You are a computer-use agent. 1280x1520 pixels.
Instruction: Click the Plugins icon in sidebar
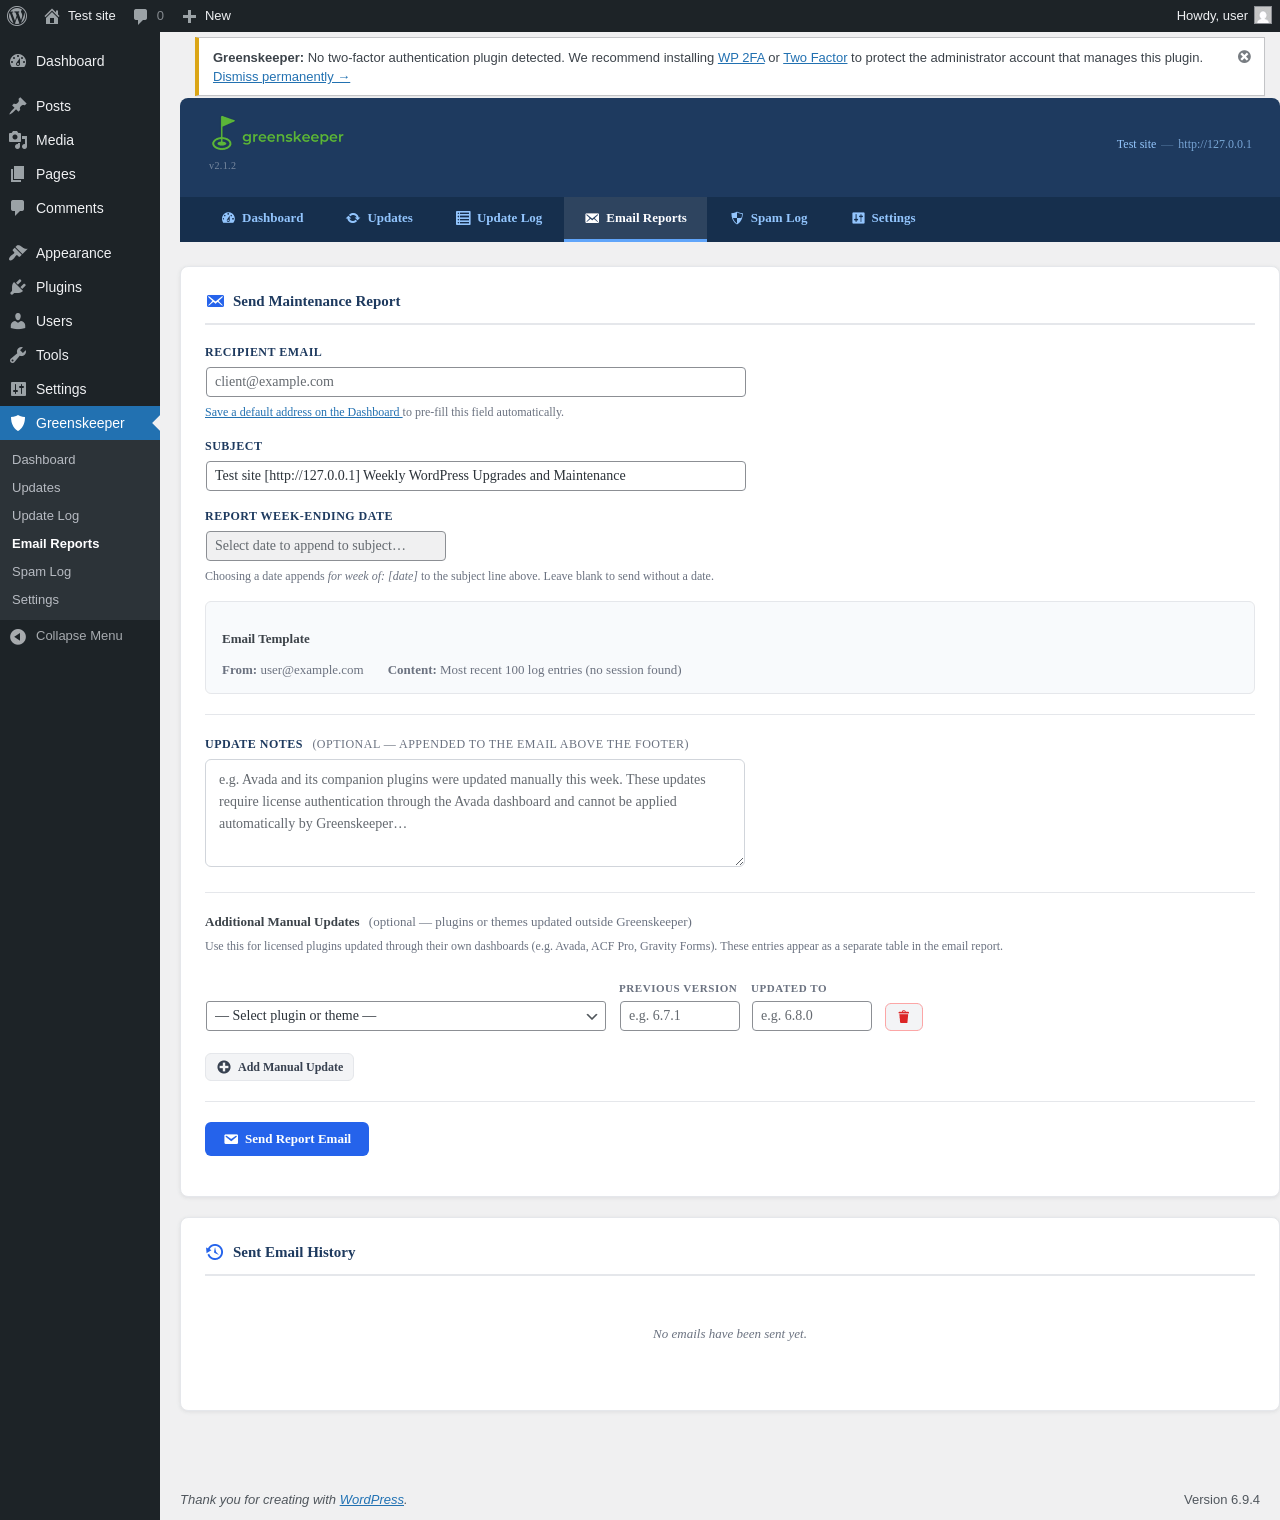point(18,287)
